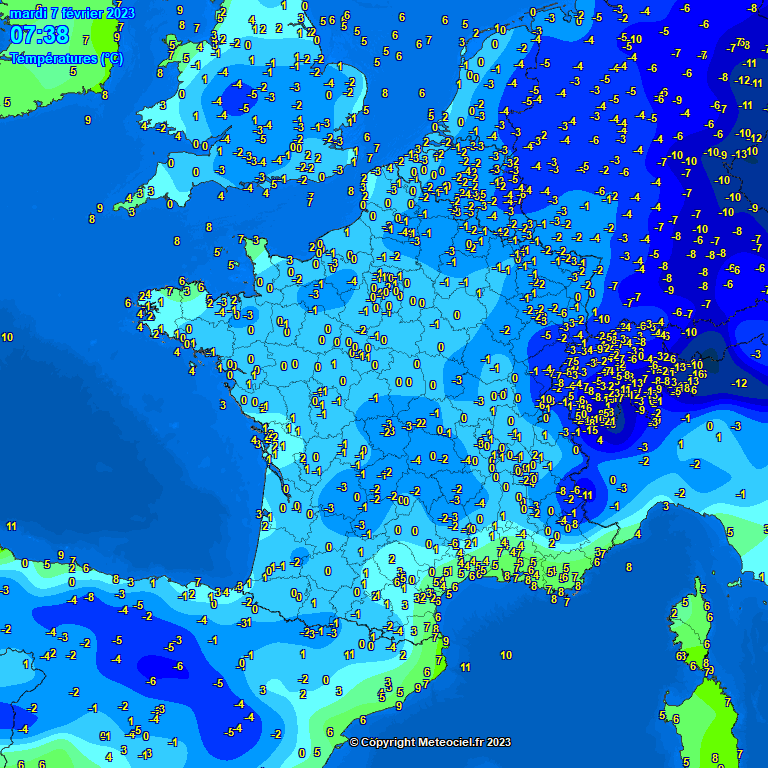Screen dimensions: 768x768
Task: Click the "-3" reading at the right edge near Italy
Action: (x=757, y=354)
